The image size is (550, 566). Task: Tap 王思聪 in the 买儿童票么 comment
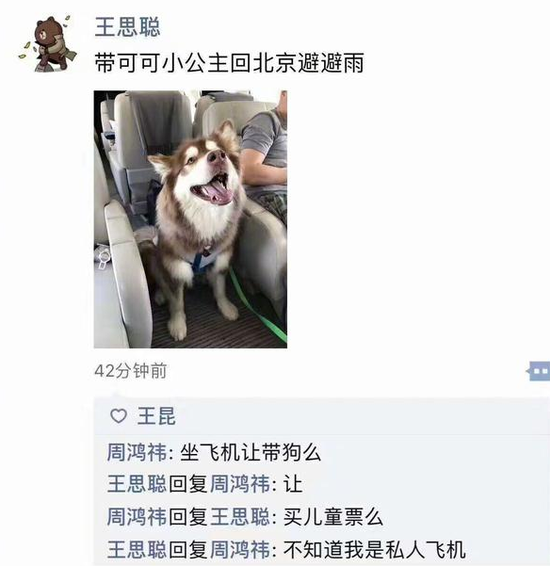(x=240, y=517)
